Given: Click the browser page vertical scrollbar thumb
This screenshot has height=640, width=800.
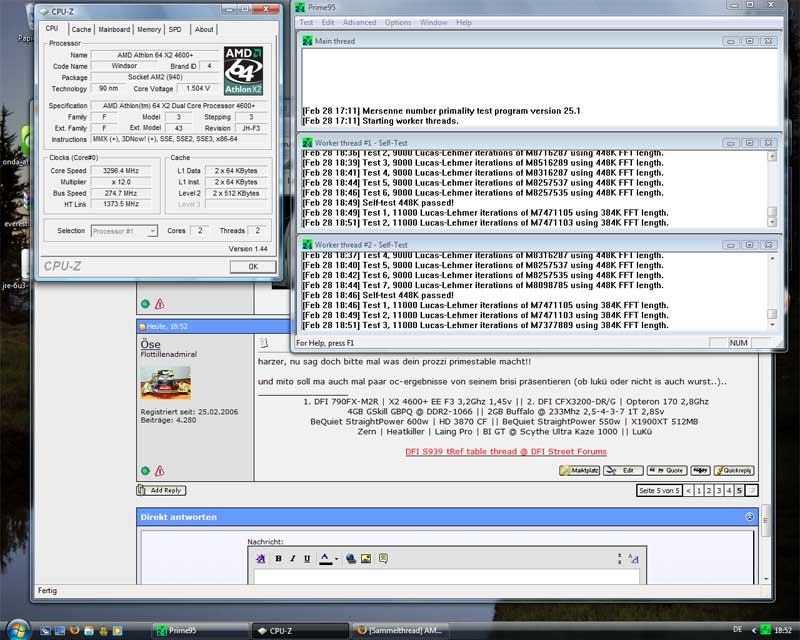Looking at the screenshot, I should point(765,521).
